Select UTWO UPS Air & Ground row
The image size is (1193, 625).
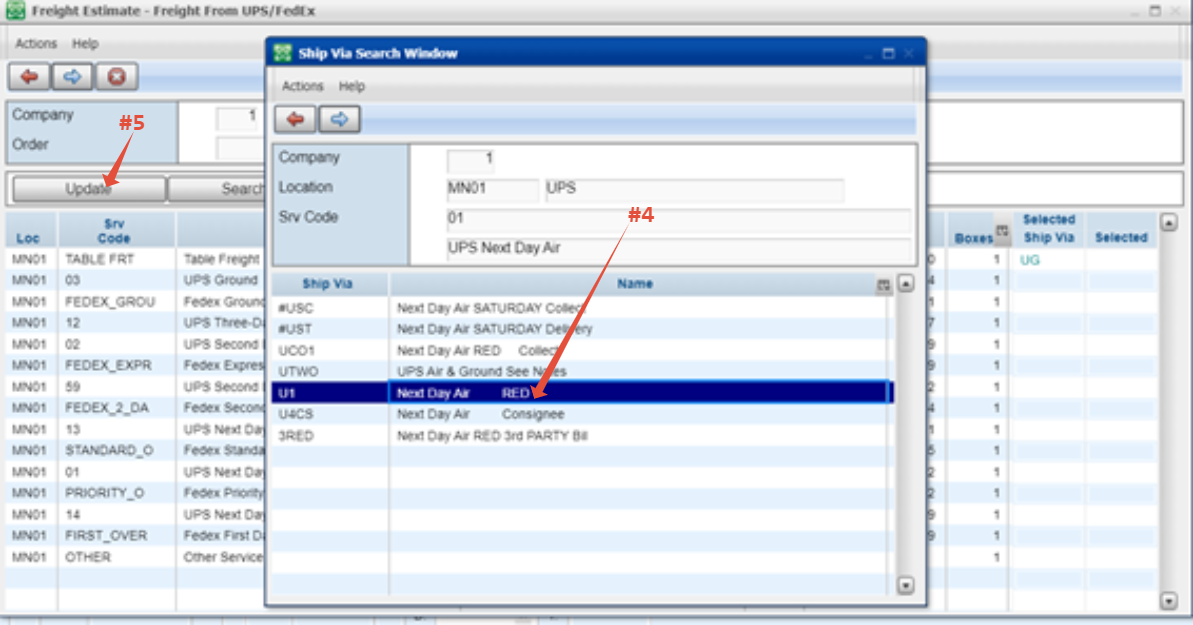582,371
